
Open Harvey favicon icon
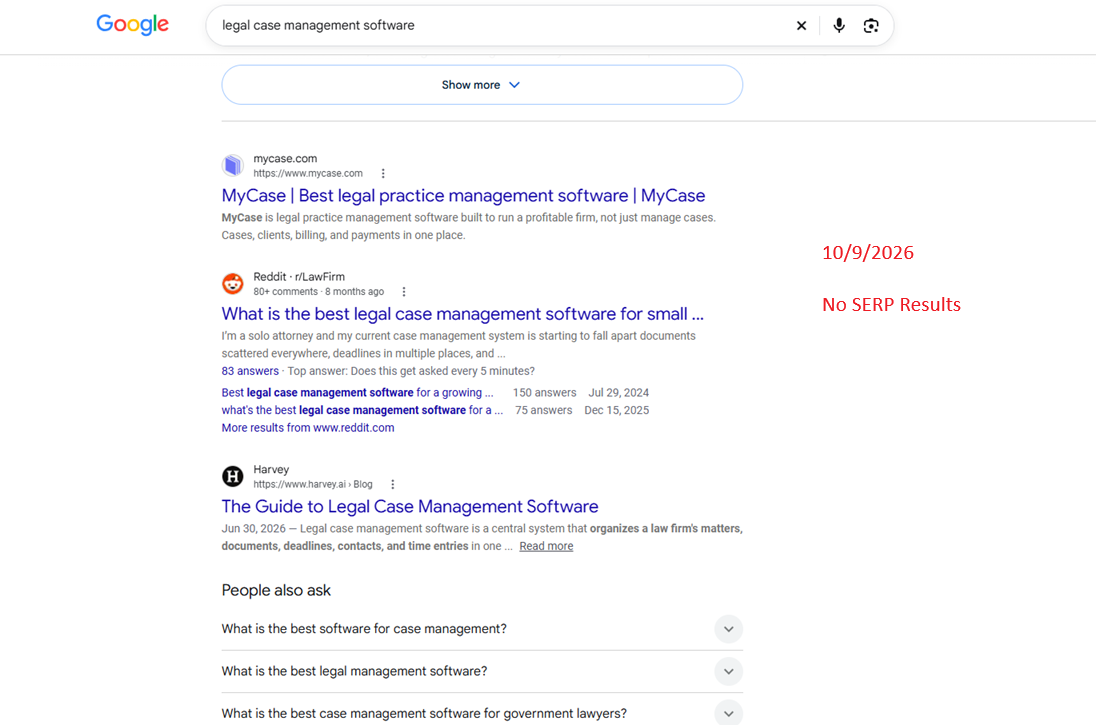[x=233, y=477]
